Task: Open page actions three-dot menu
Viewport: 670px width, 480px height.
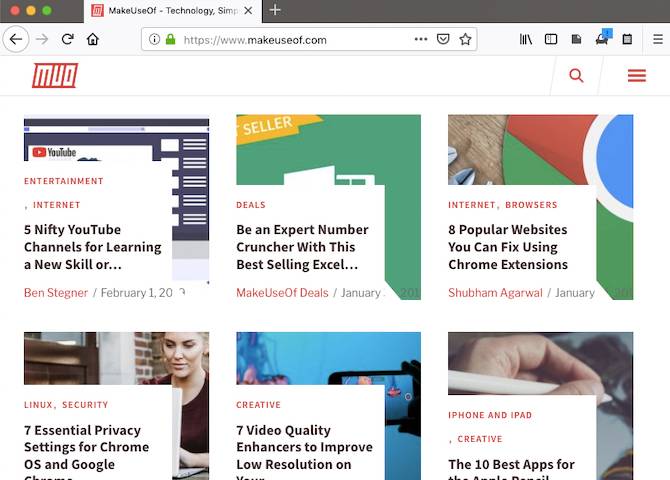Action: pos(421,39)
